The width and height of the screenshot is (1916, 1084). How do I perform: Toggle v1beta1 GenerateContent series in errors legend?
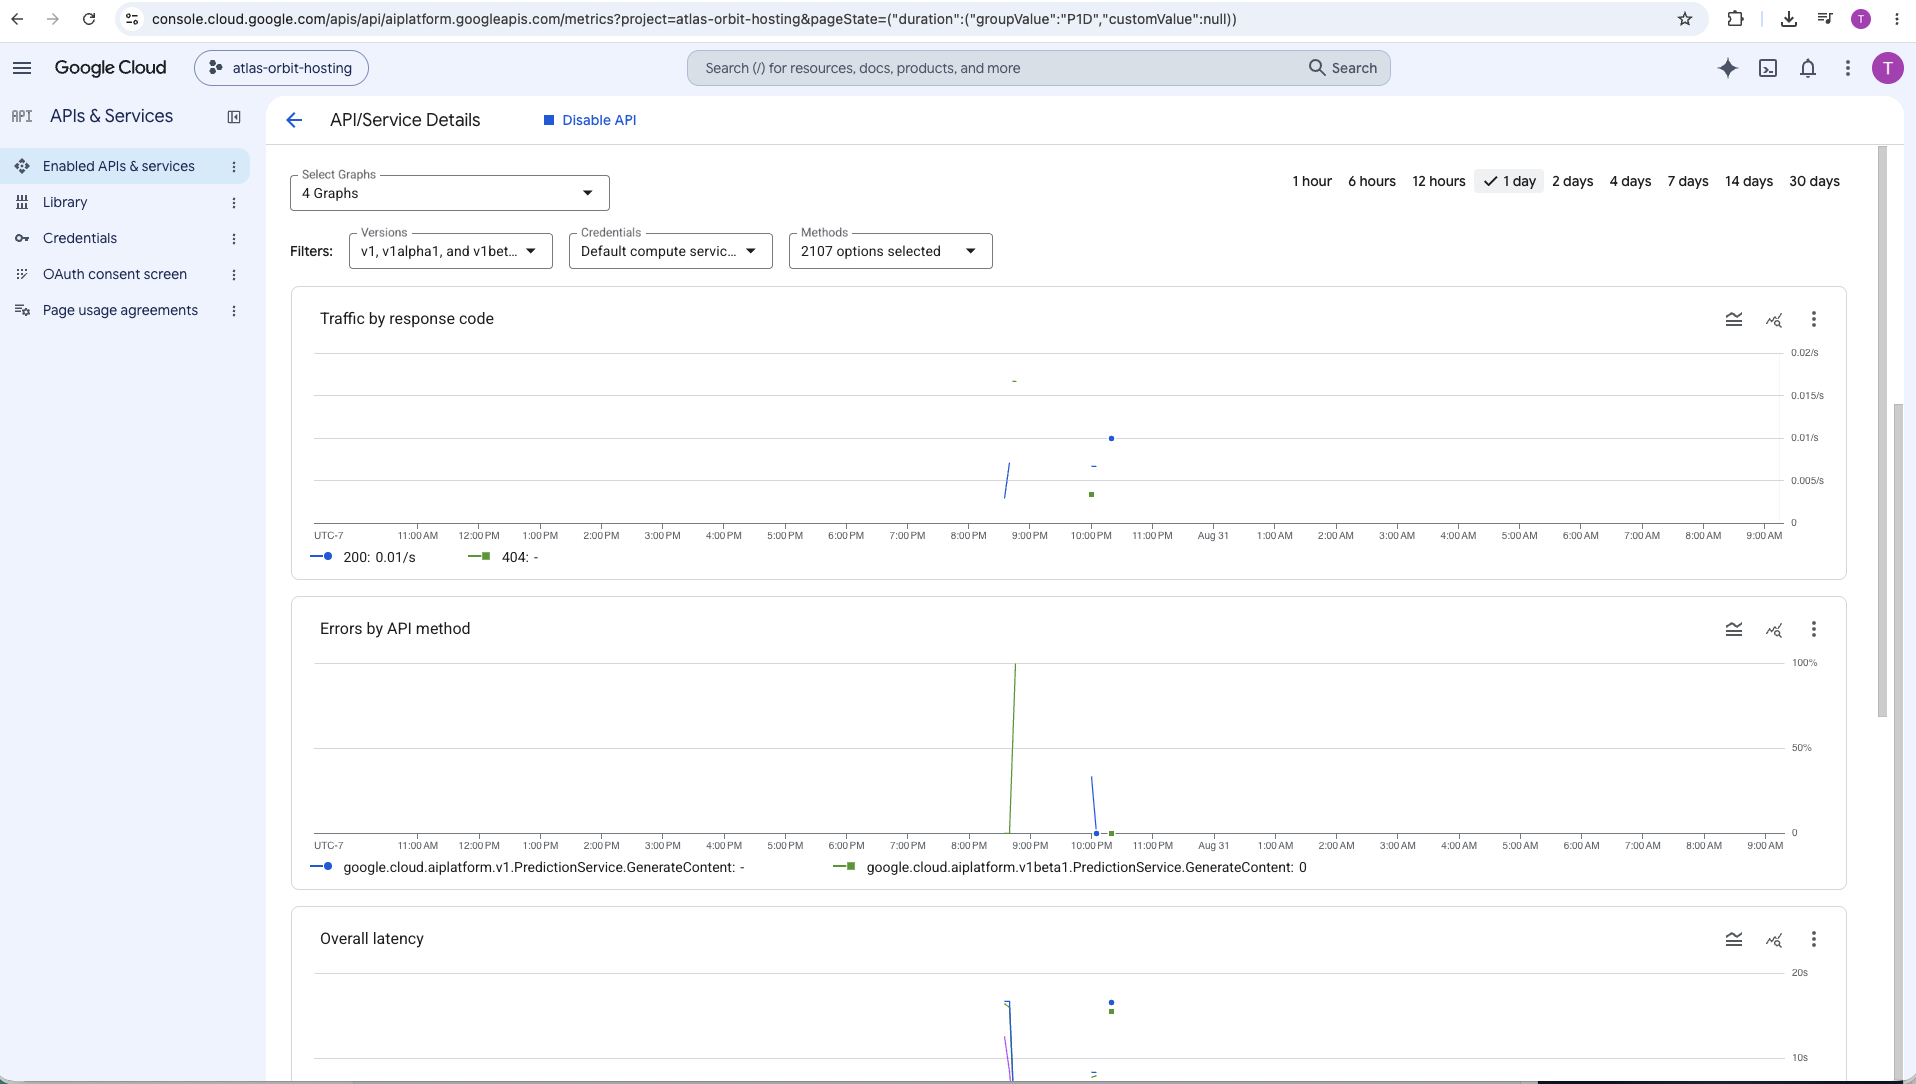click(1070, 867)
